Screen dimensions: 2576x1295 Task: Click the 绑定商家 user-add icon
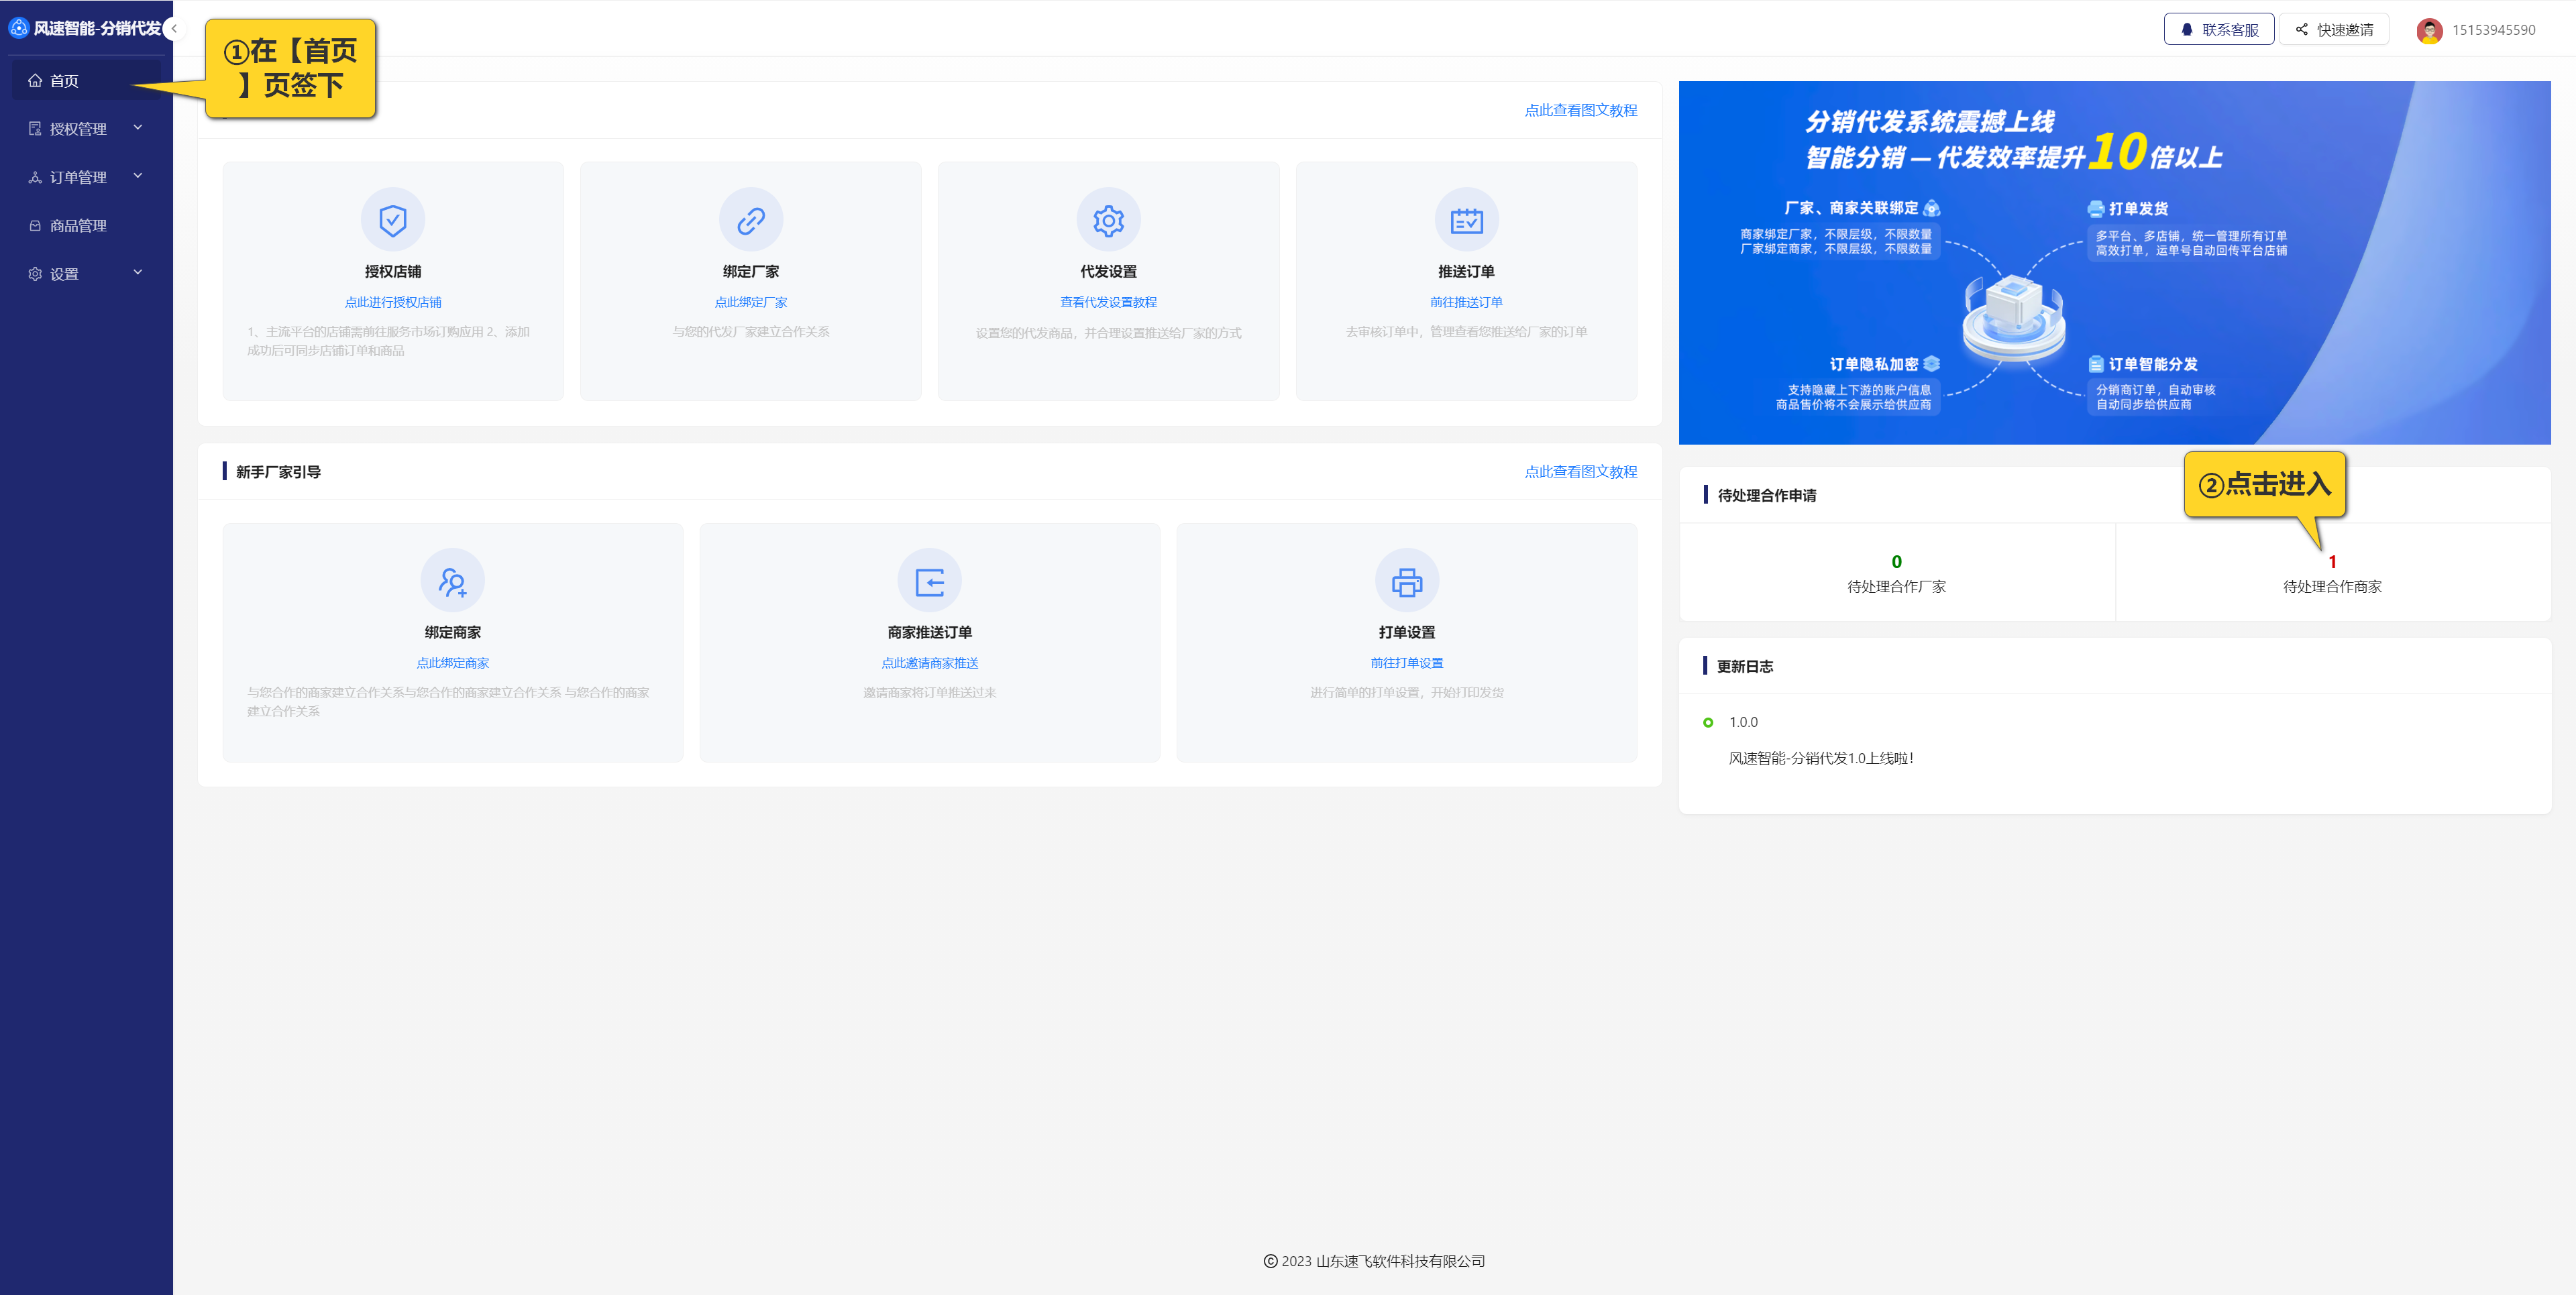coord(452,581)
